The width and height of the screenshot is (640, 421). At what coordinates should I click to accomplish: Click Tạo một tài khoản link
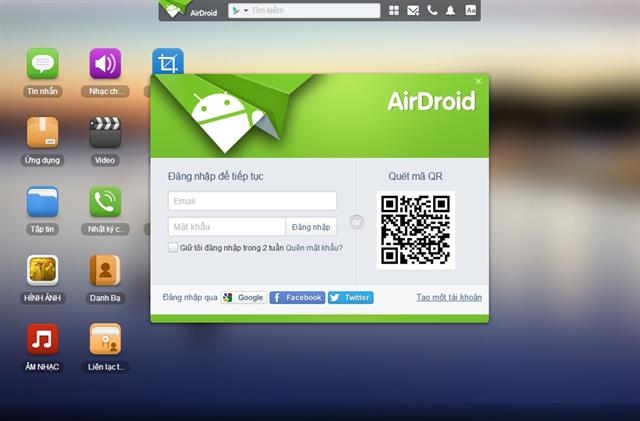[449, 297]
